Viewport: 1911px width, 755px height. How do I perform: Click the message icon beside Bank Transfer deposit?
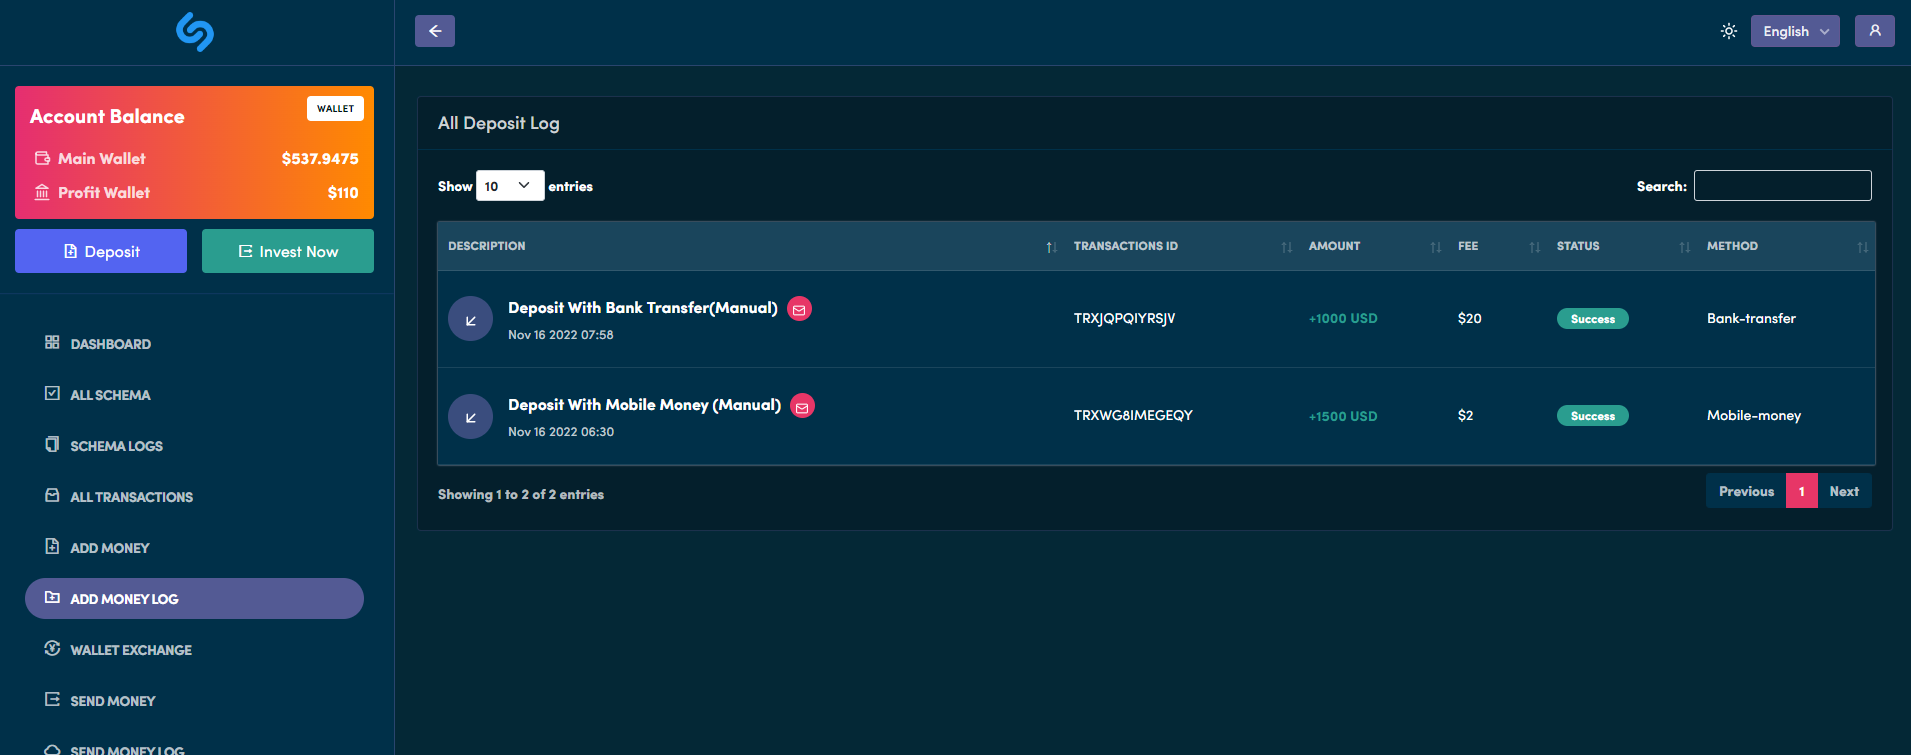tap(799, 309)
